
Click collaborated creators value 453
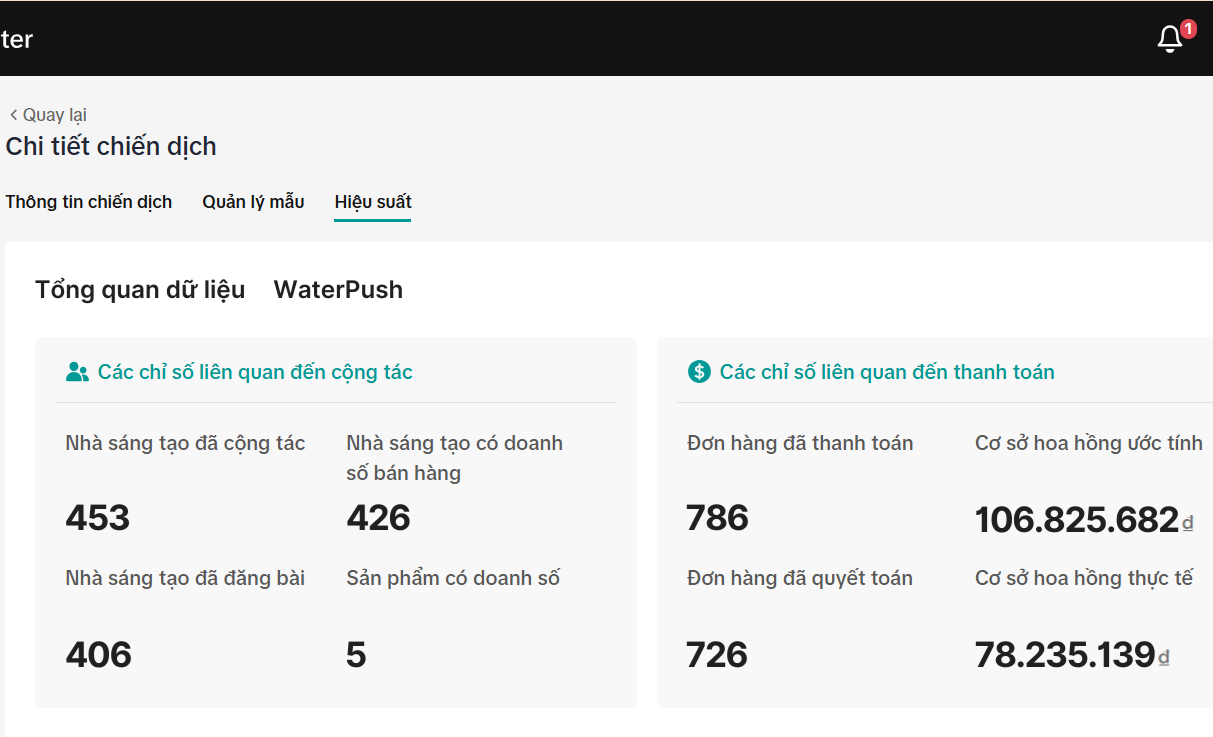point(98,518)
